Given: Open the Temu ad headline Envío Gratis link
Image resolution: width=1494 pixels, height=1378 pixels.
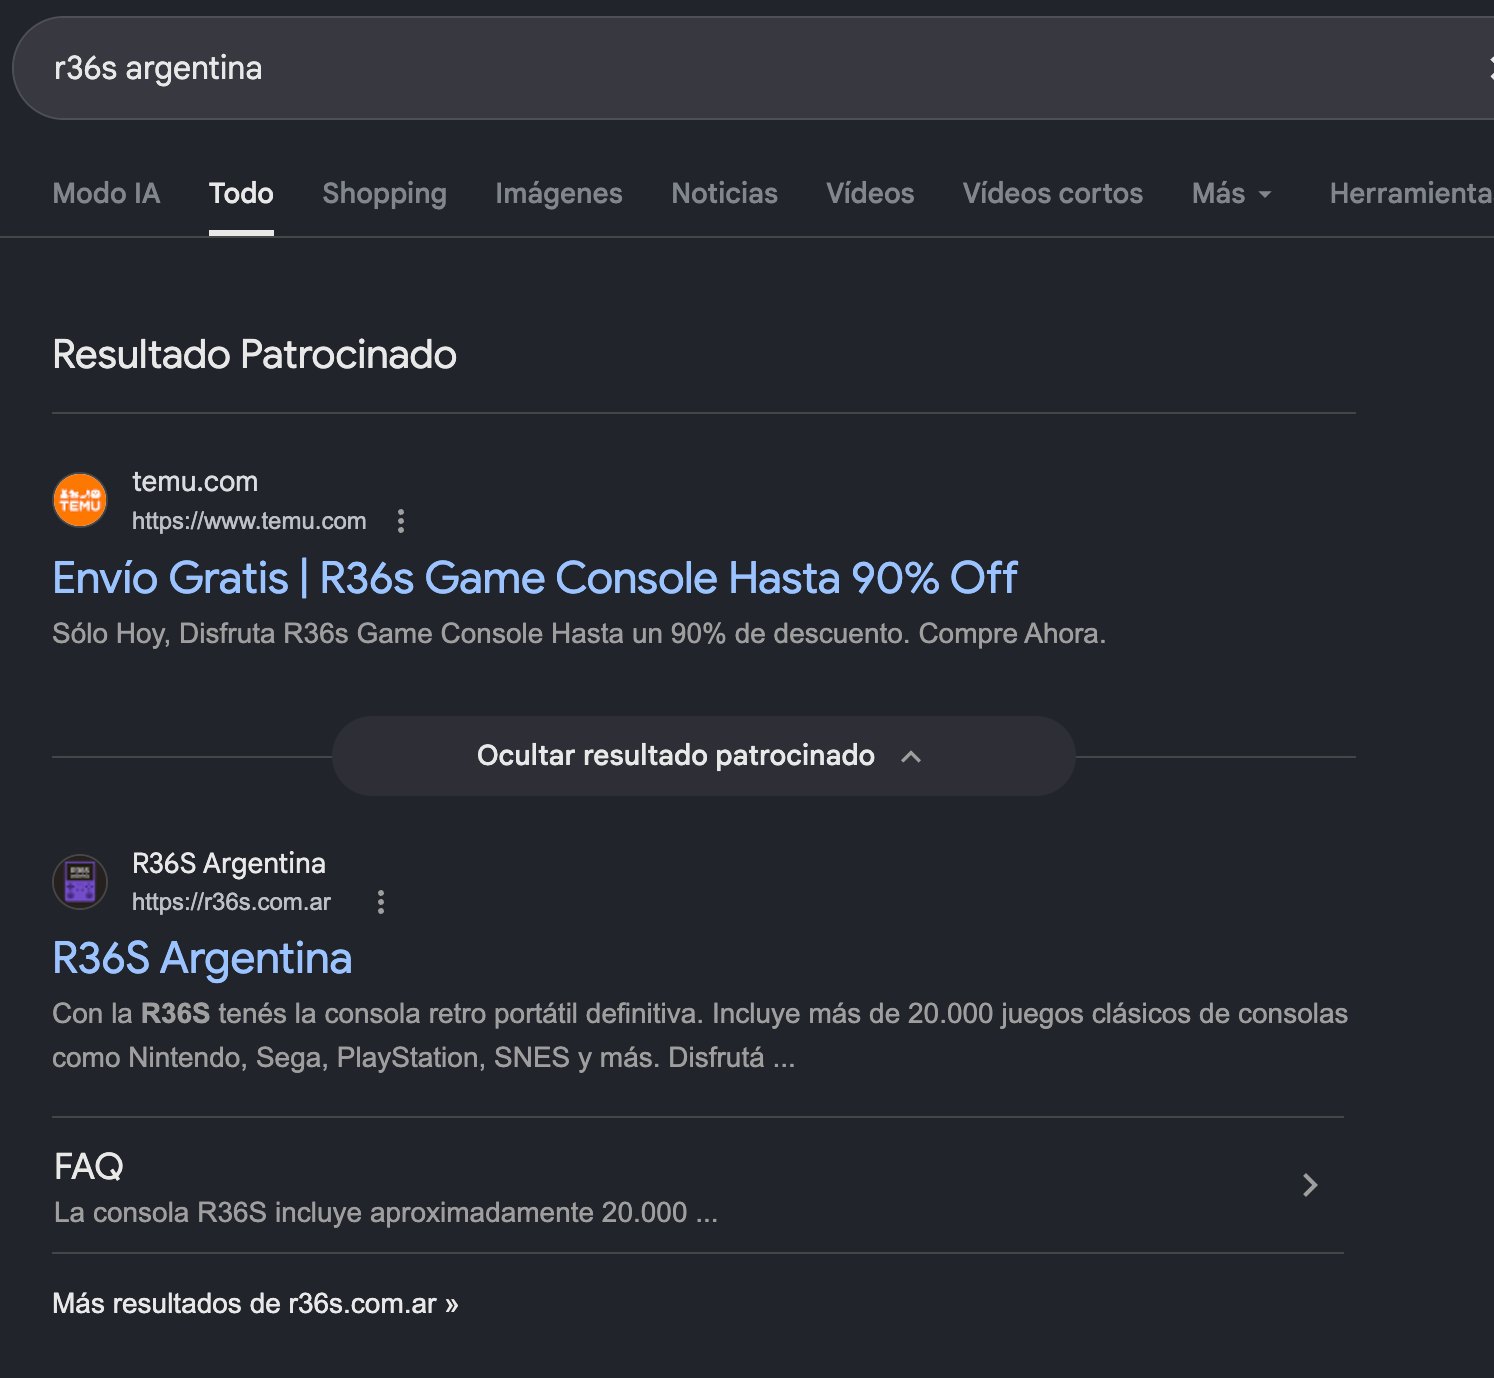Looking at the screenshot, I should 535,578.
